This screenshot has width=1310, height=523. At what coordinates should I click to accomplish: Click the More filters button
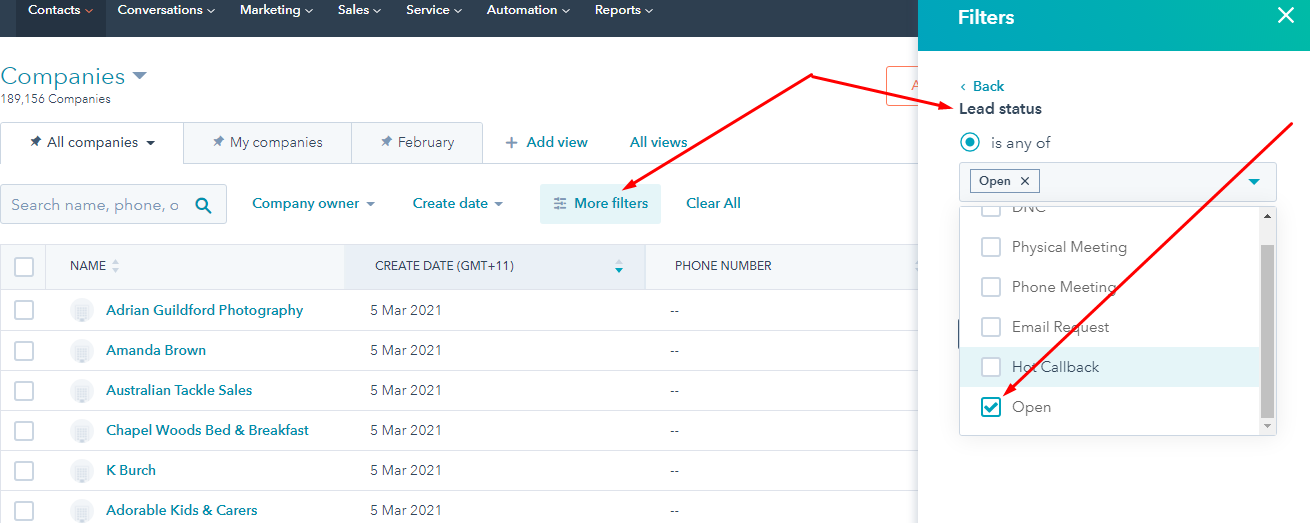[x=600, y=204]
